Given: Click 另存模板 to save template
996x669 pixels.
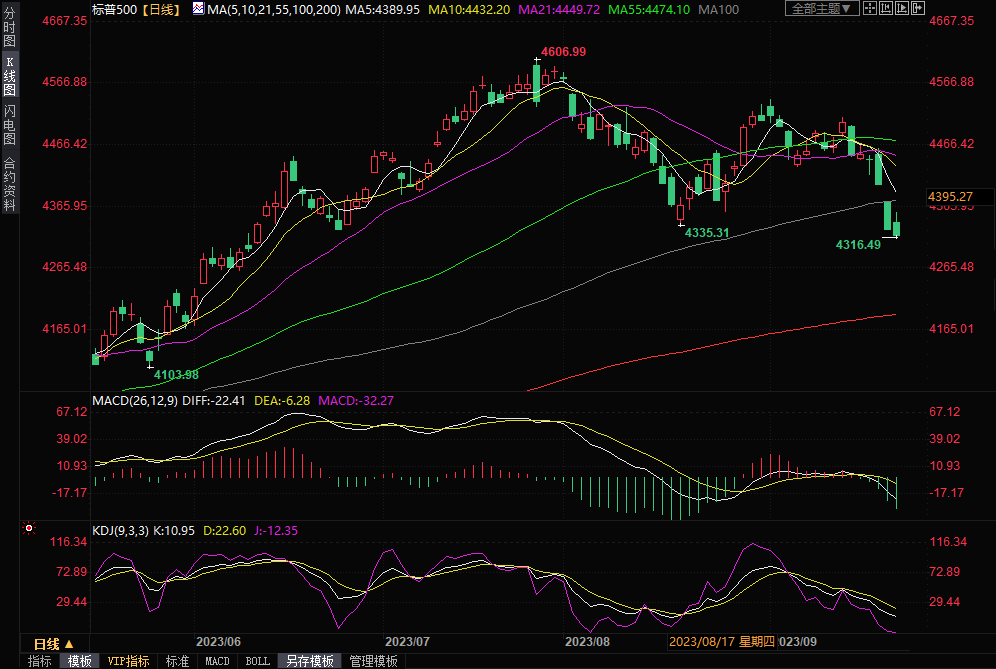Looking at the screenshot, I should click(x=310, y=661).
